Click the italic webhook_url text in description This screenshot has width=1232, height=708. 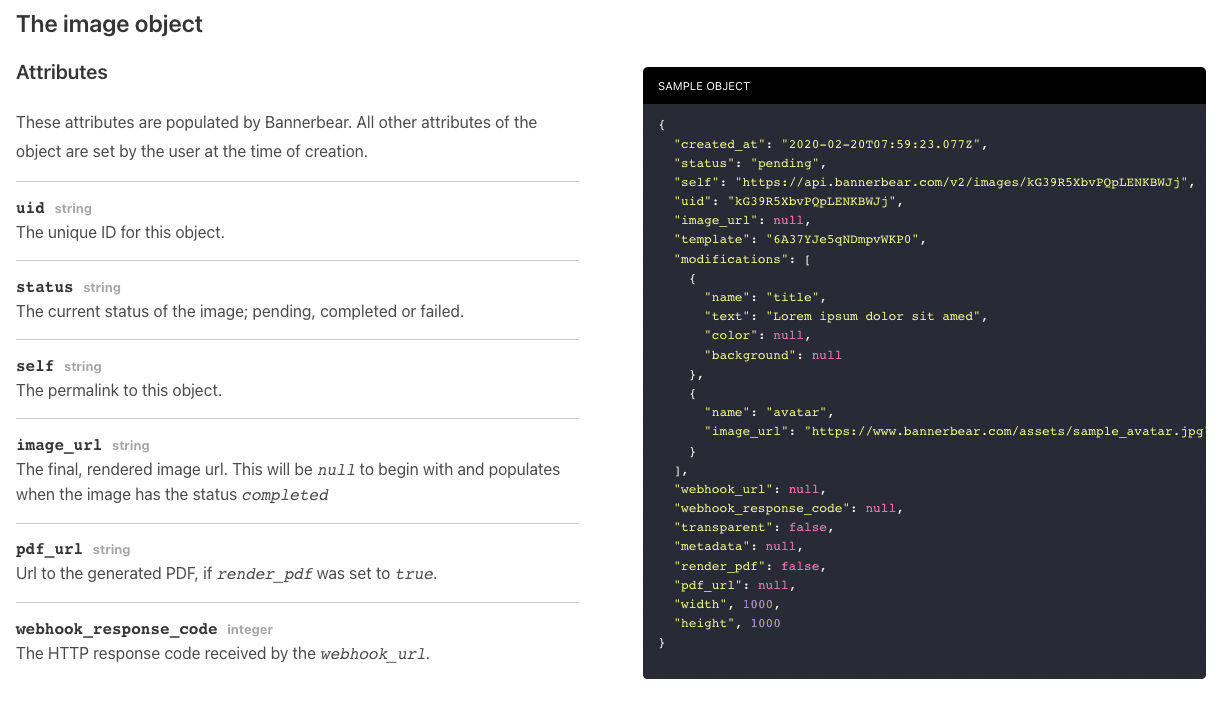[x=373, y=655]
